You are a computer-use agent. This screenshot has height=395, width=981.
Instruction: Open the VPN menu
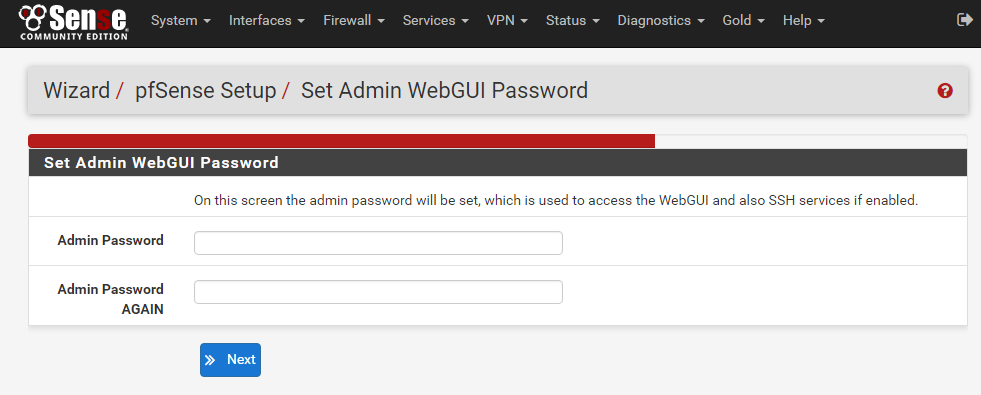point(507,21)
